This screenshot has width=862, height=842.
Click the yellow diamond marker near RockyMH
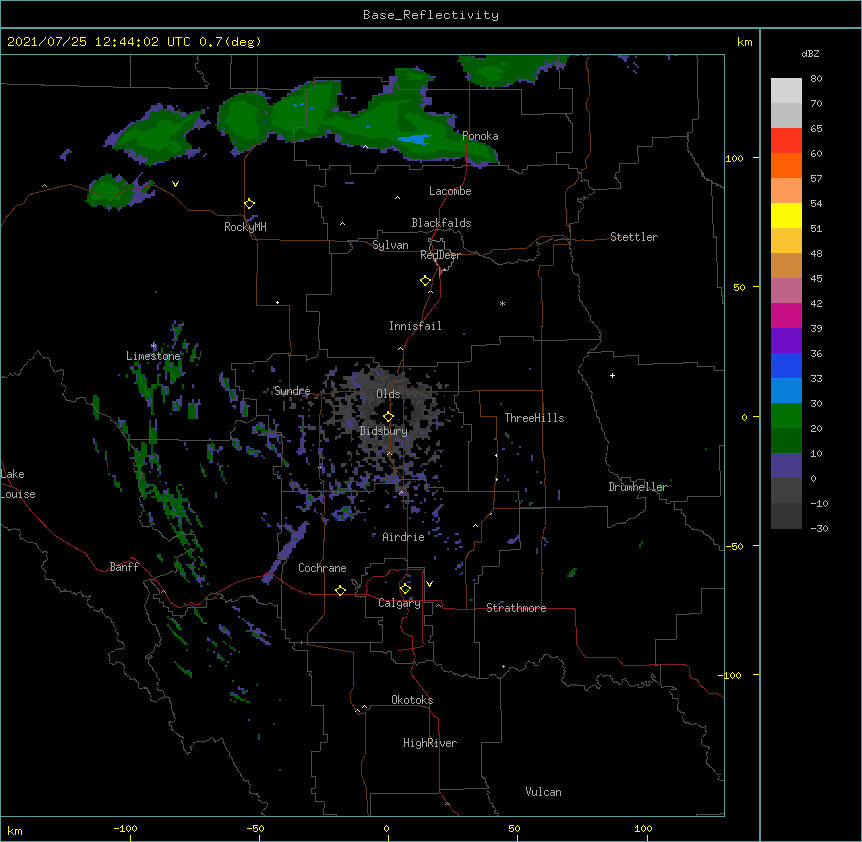(x=250, y=204)
